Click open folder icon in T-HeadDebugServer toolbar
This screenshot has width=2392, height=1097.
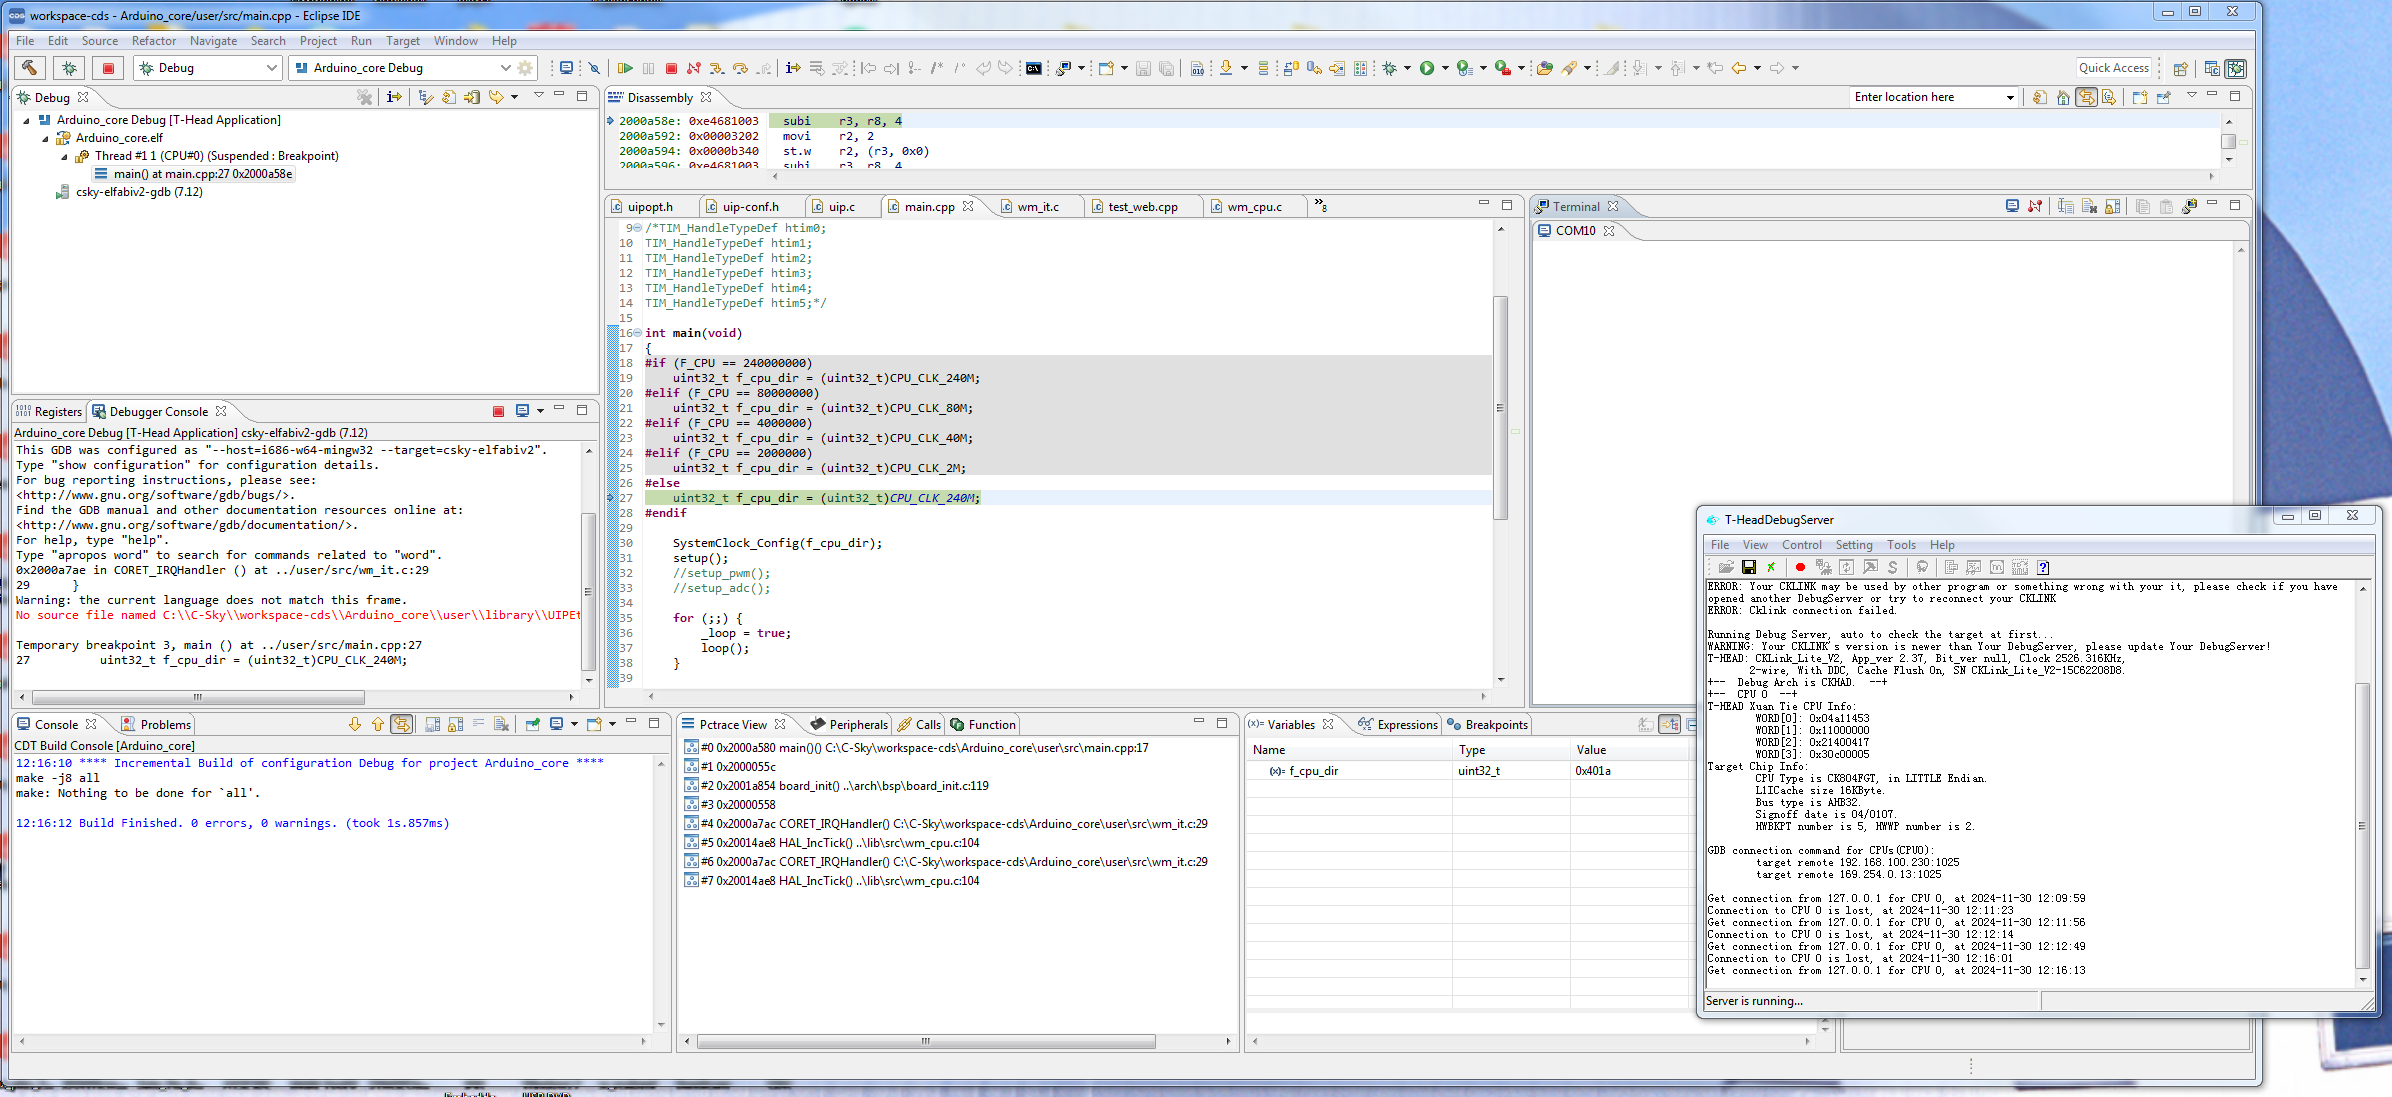[x=1725, y=567]
